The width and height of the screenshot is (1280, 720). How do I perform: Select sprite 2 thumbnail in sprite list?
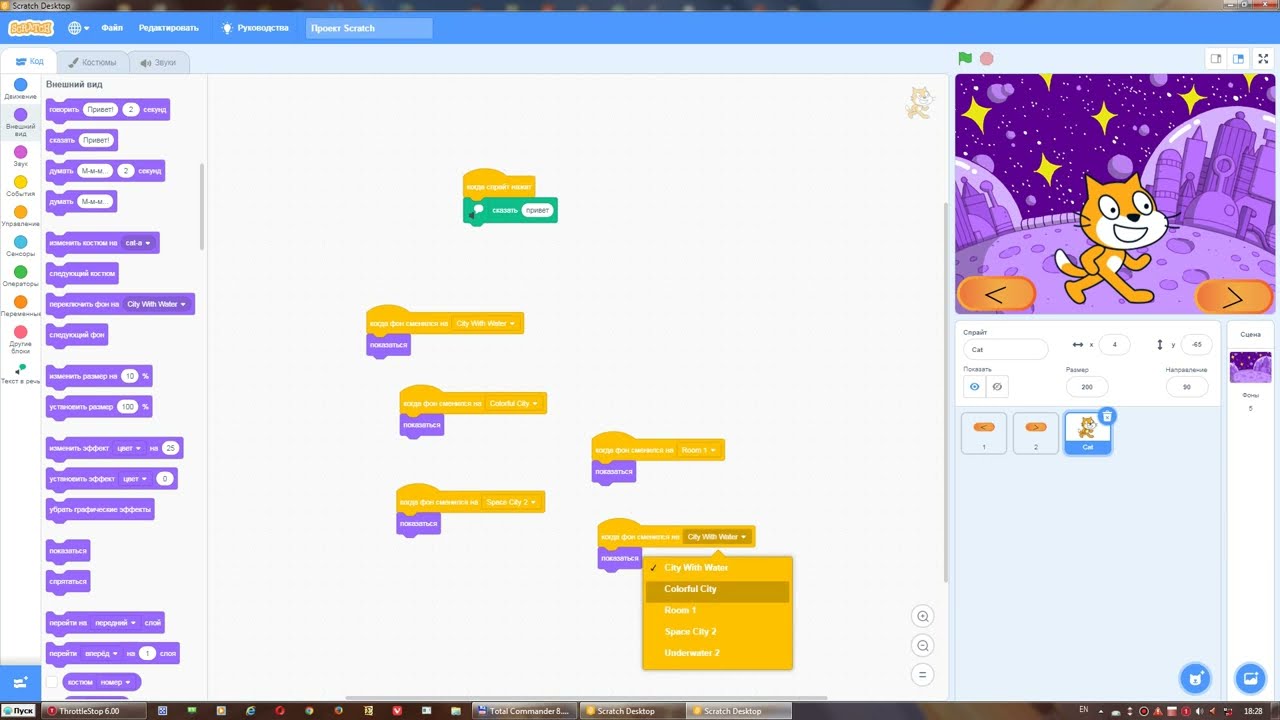click(x=1036, y=433)
